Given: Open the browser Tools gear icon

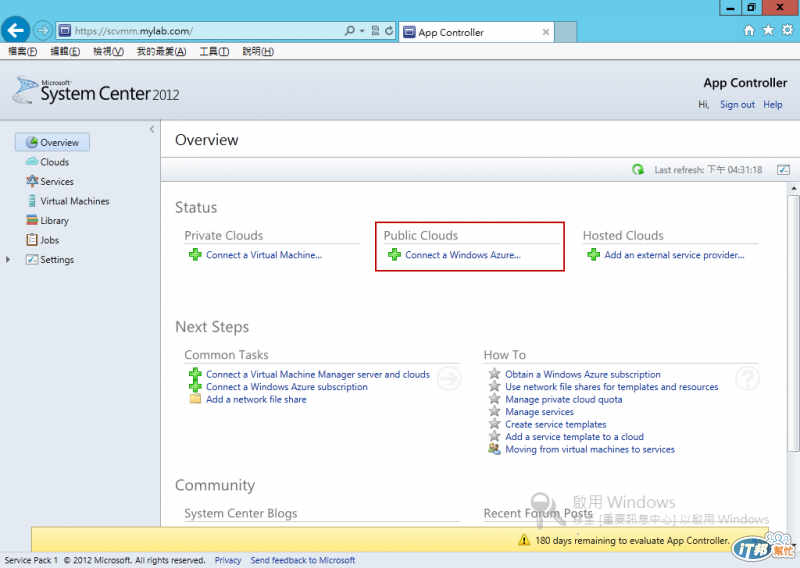Looking at the screenshot, I should 787,30.
